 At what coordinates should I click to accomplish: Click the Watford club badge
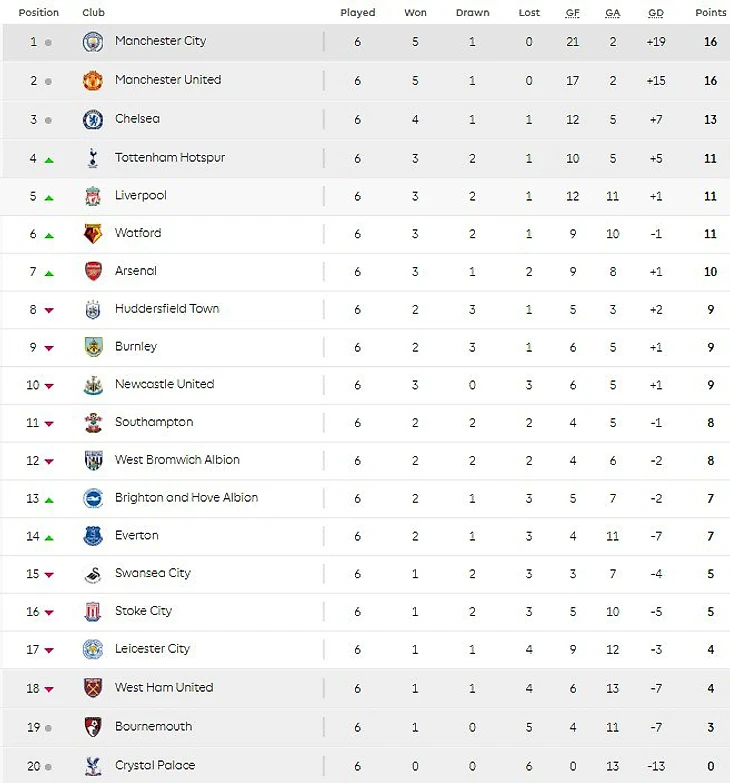(x=93, y=234)
